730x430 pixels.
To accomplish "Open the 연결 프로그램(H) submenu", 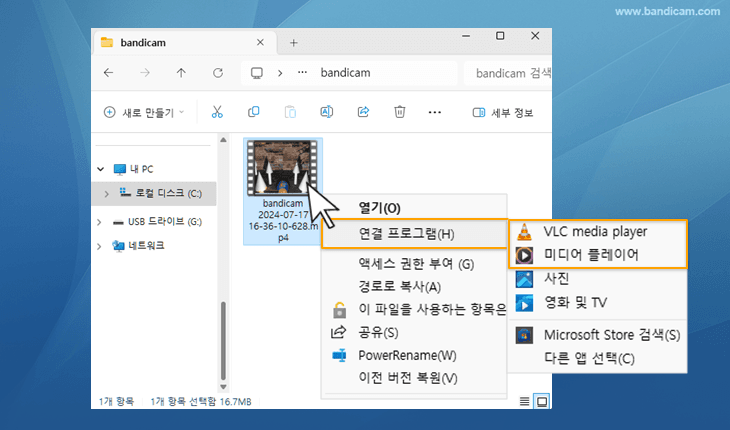I will [x=414, y=234].
